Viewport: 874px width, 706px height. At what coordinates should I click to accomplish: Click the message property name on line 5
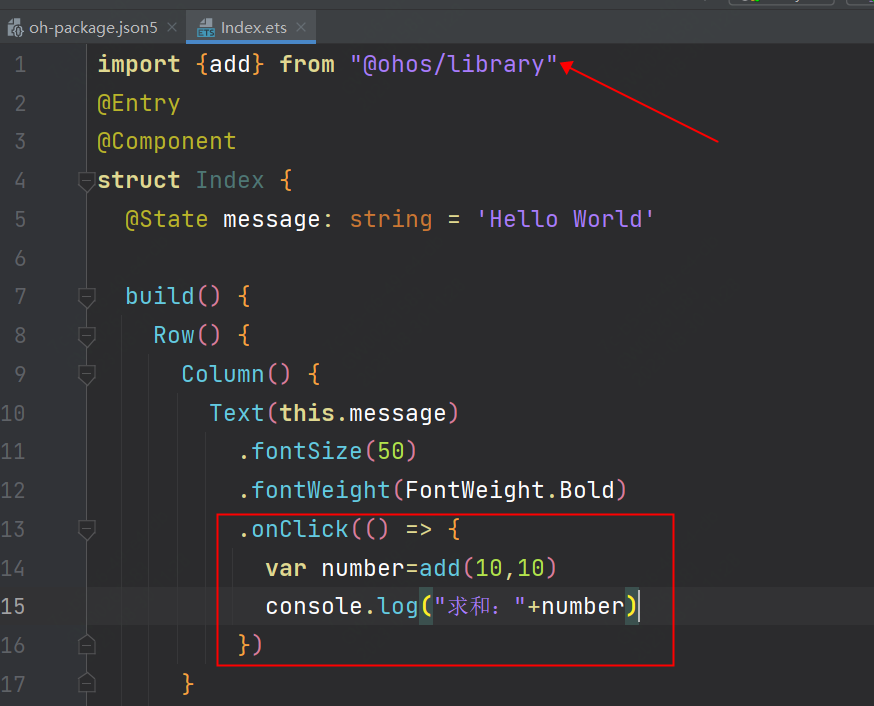(x=272, y=220)
